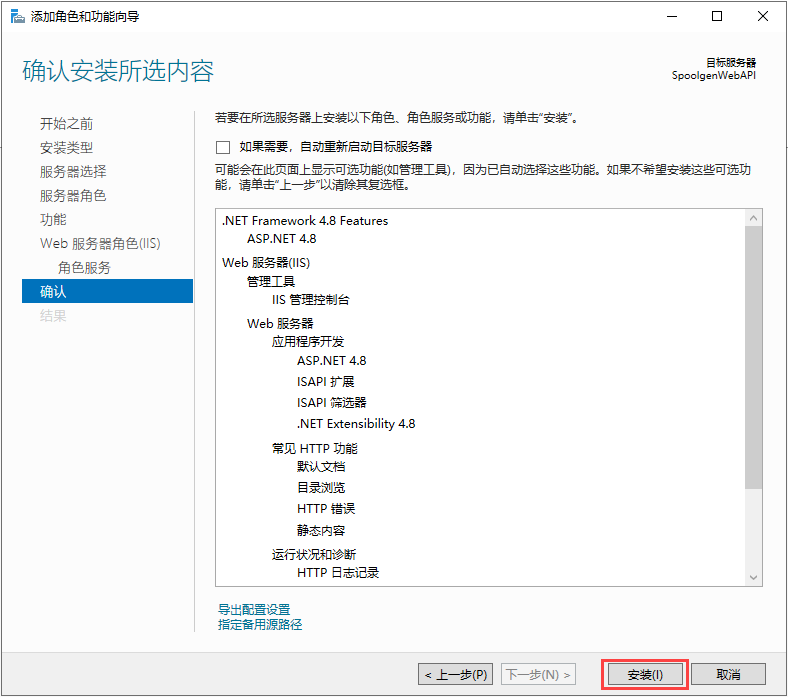Open the export configuration settings link
This screenshot has height=697, width=788.
254,609
